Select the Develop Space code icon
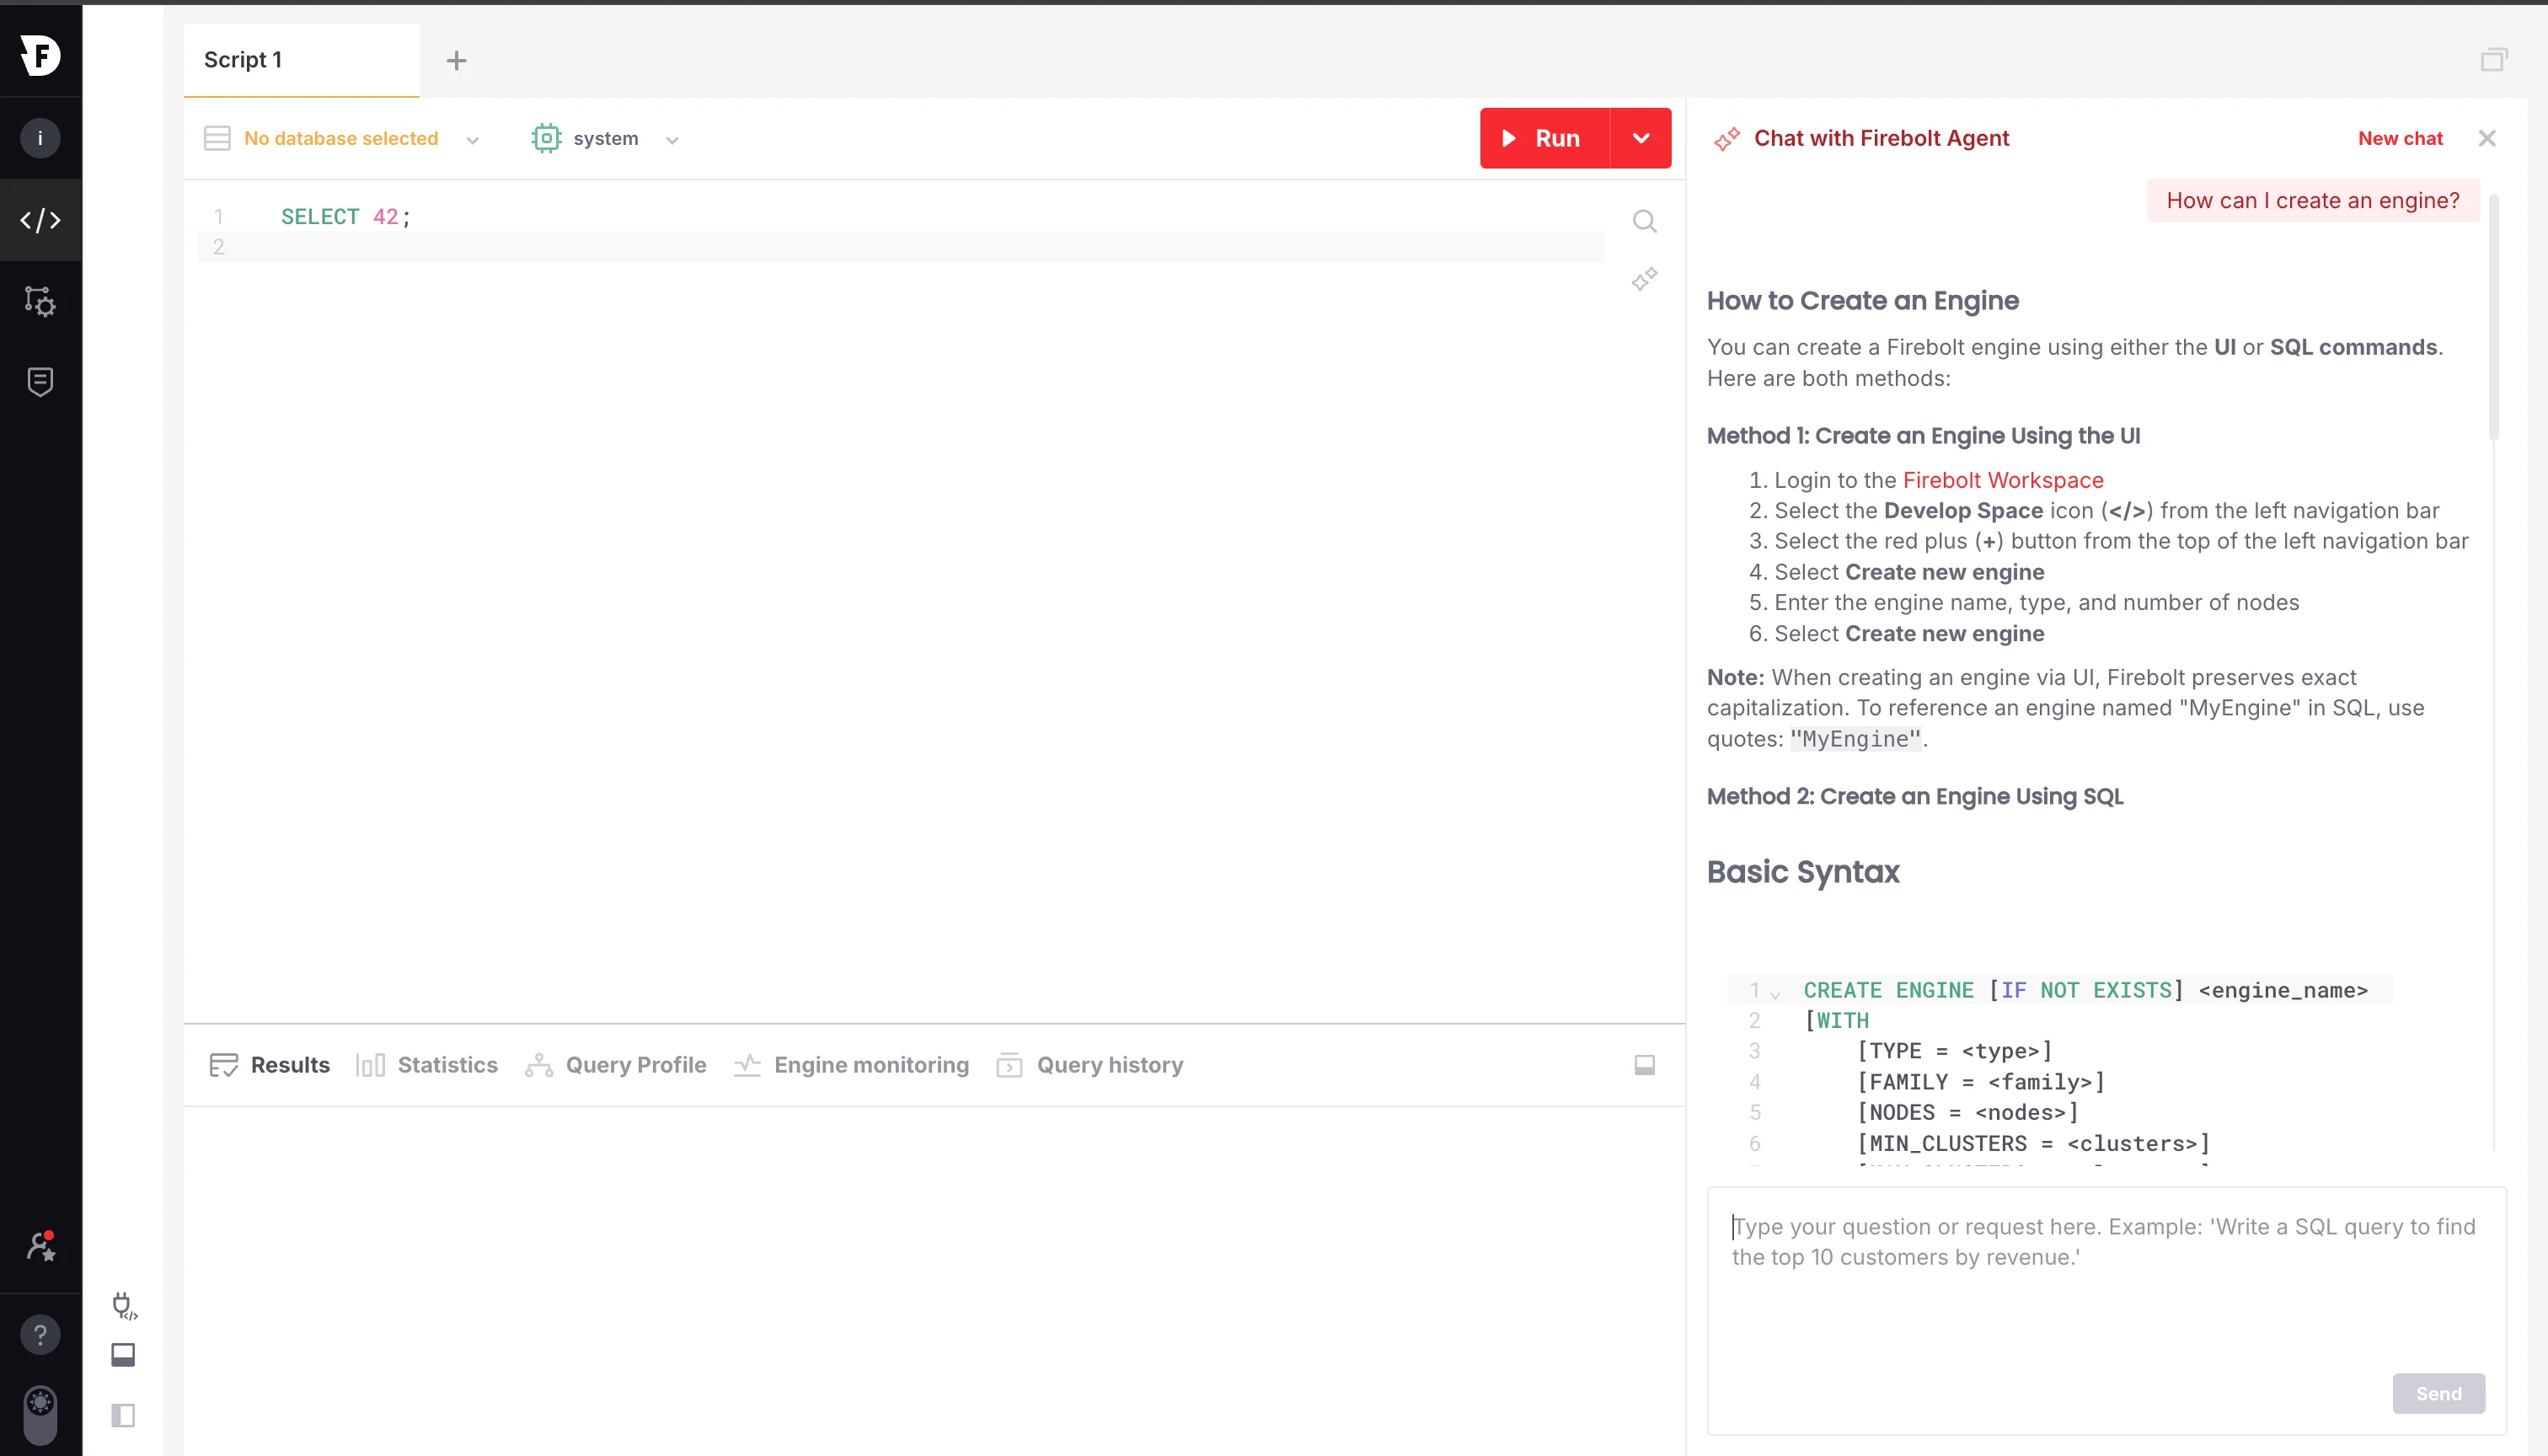 [40, 220]
